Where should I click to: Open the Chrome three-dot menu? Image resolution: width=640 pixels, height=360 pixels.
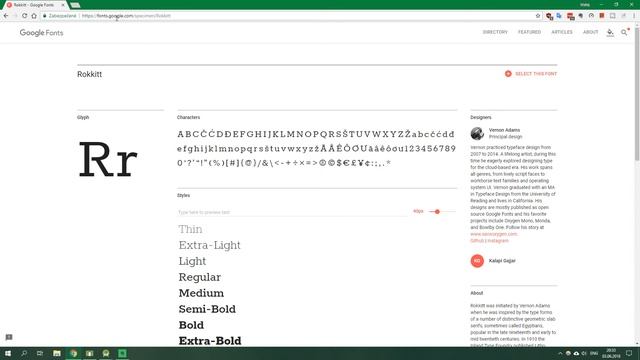pyautogui.click(x=634, y=16)
